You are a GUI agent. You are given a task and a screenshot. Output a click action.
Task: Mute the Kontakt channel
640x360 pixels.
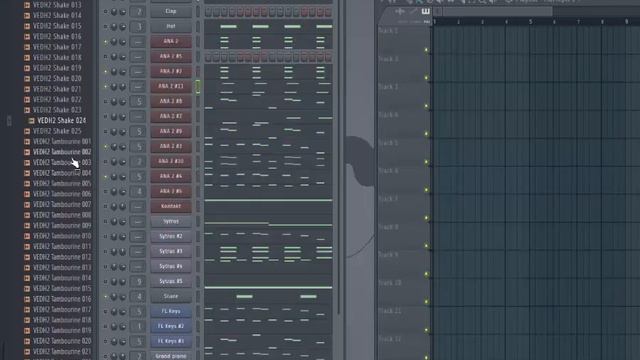click(105, 207)
